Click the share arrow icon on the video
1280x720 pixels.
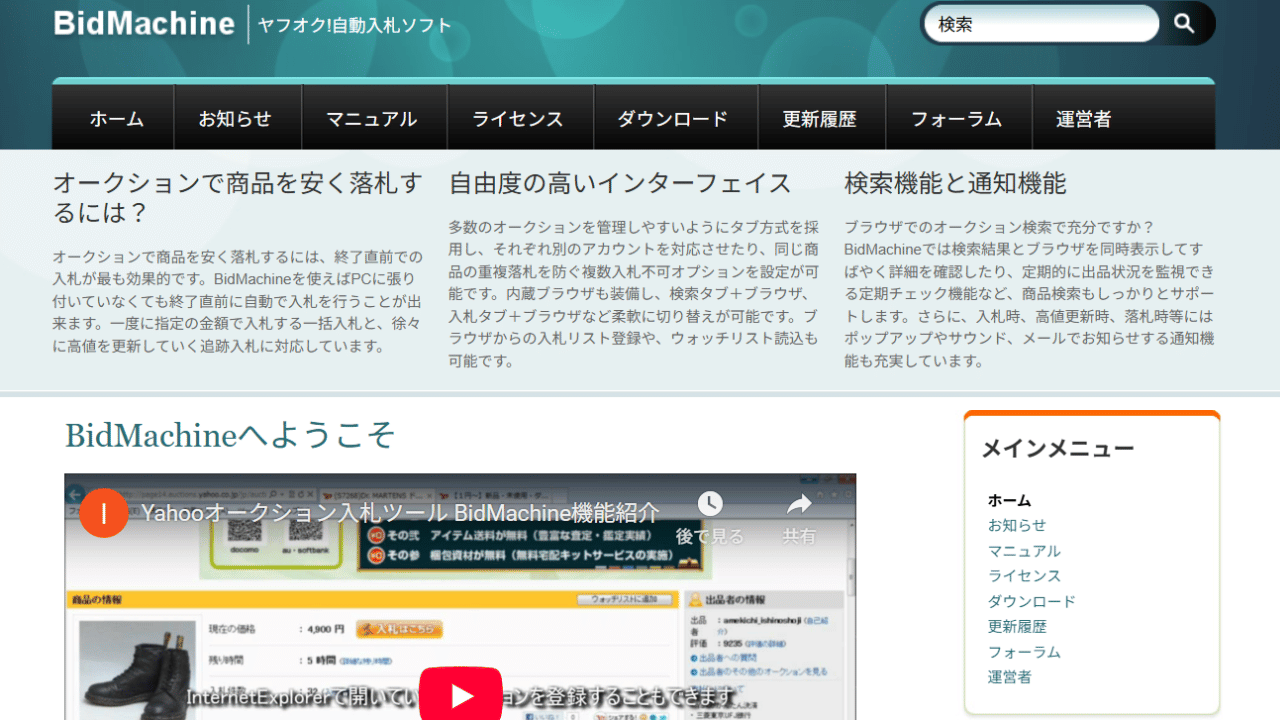[x=799, y=504]
